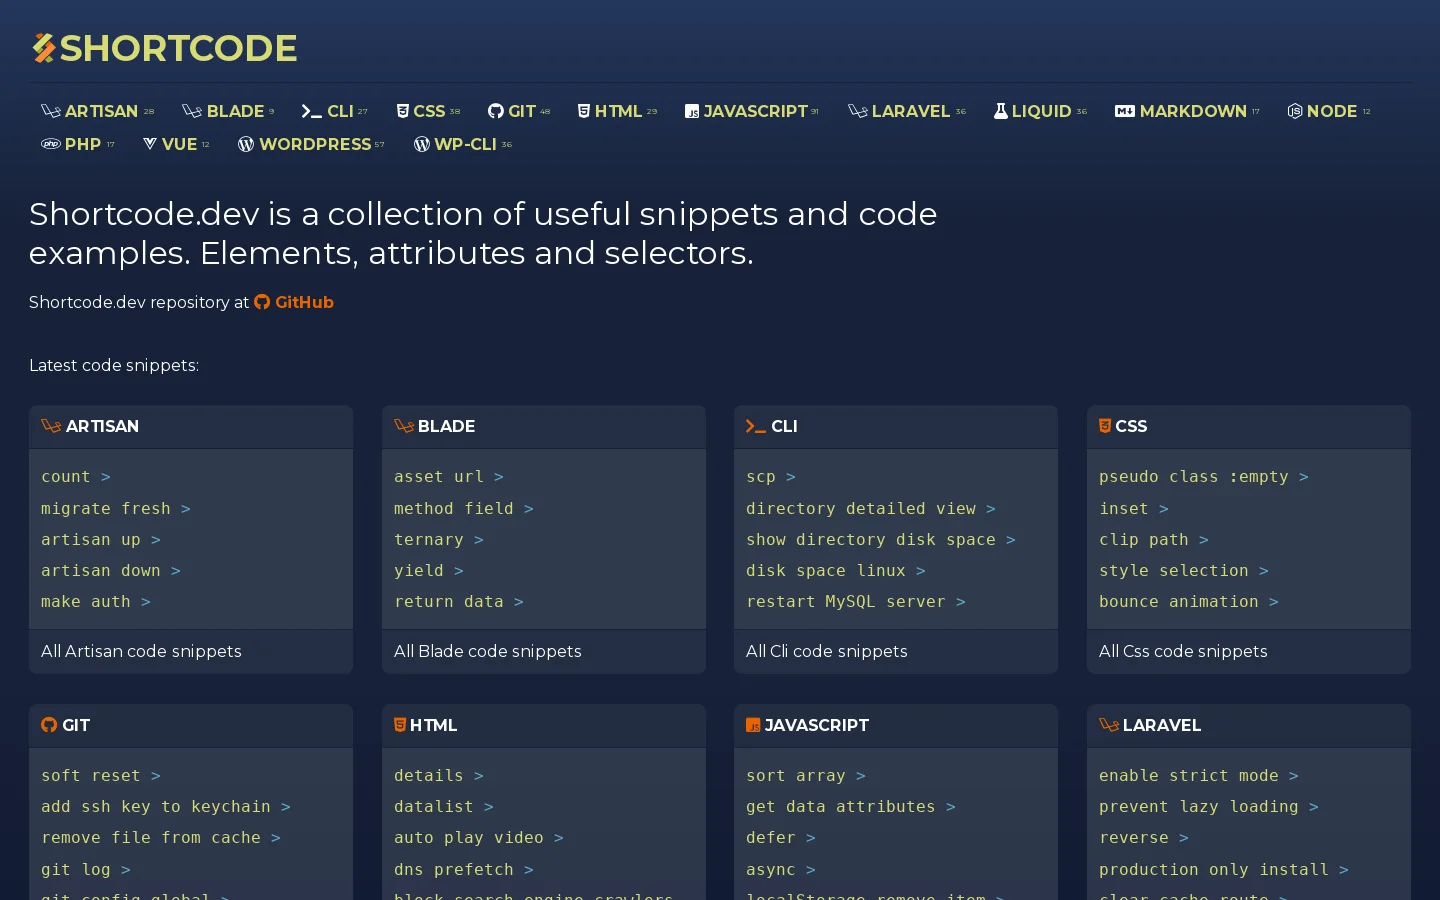
Task: Open the 'soft reset' Git snippet
Action: point(101,775)
